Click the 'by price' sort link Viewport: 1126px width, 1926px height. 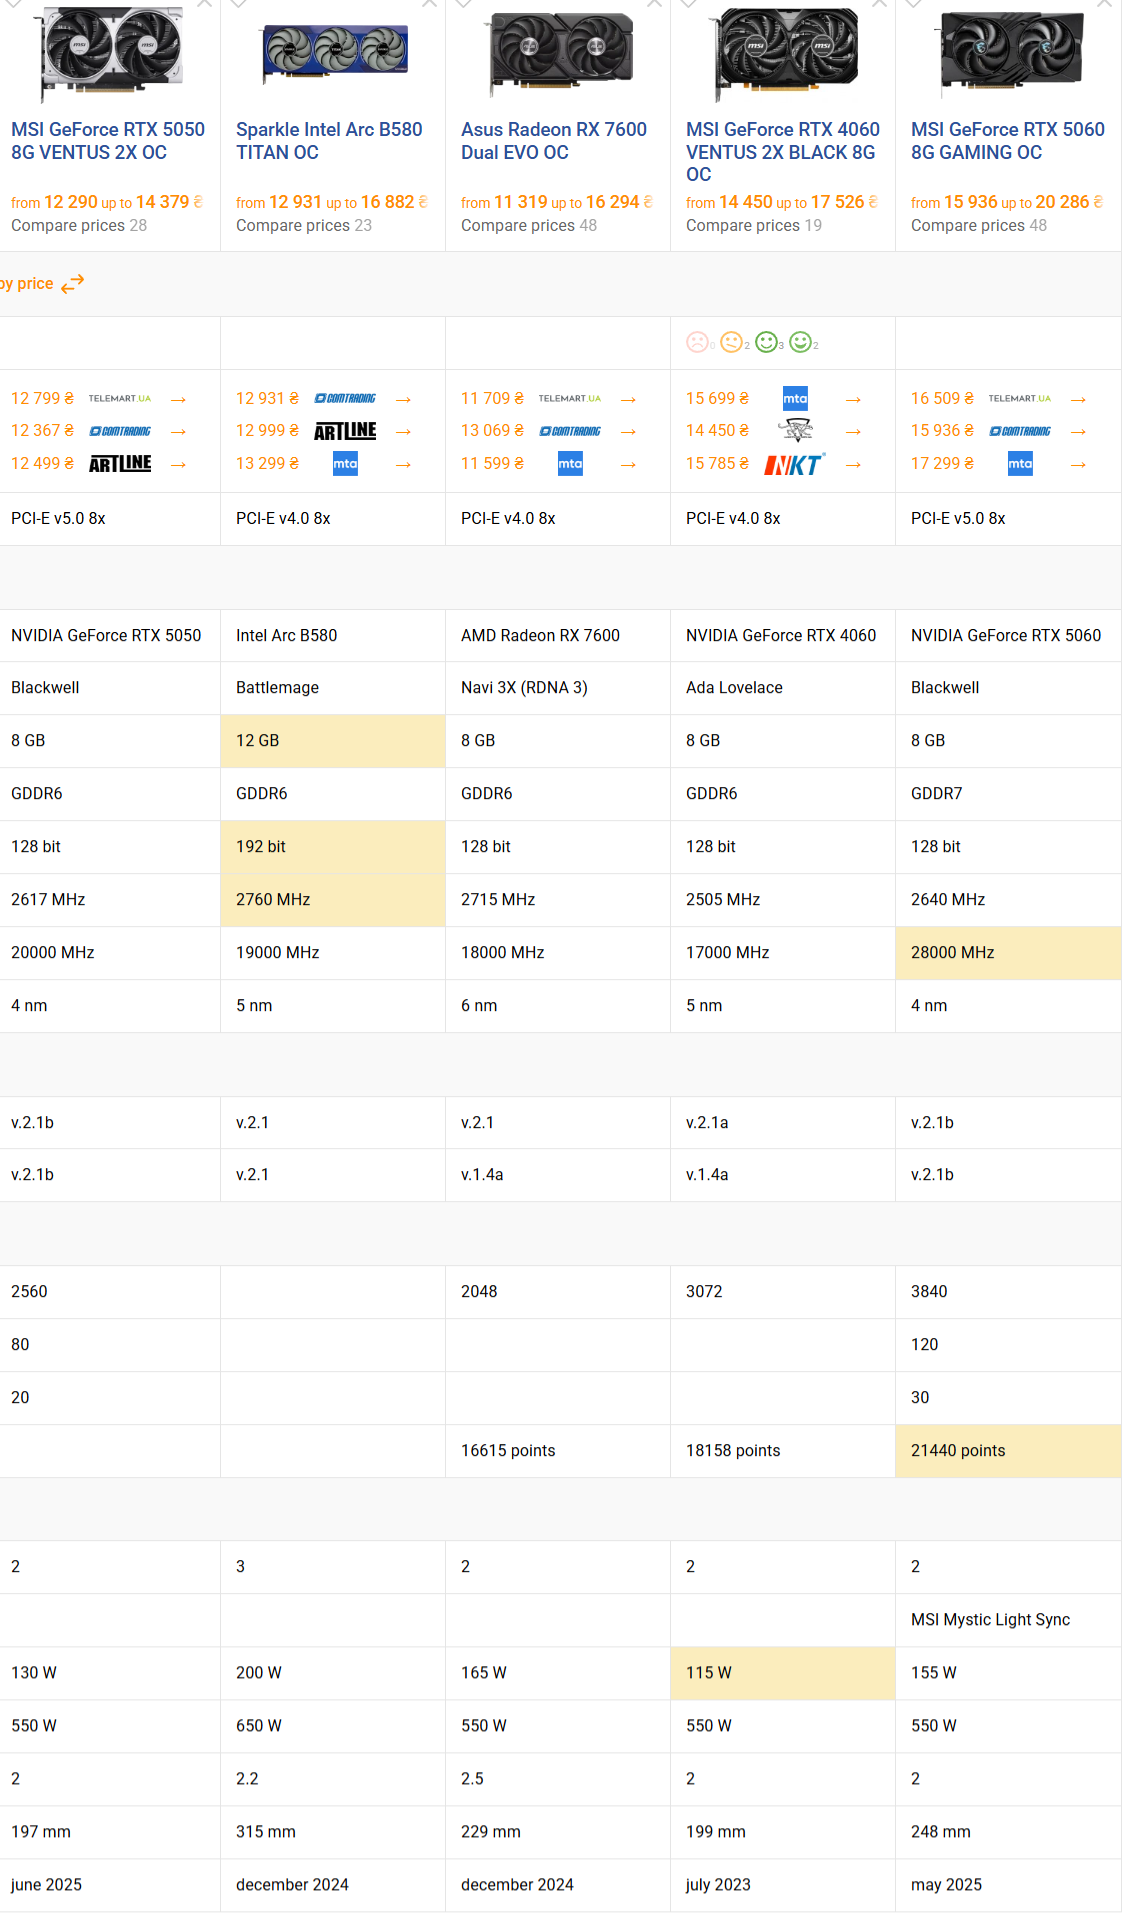tap(27, 284)
